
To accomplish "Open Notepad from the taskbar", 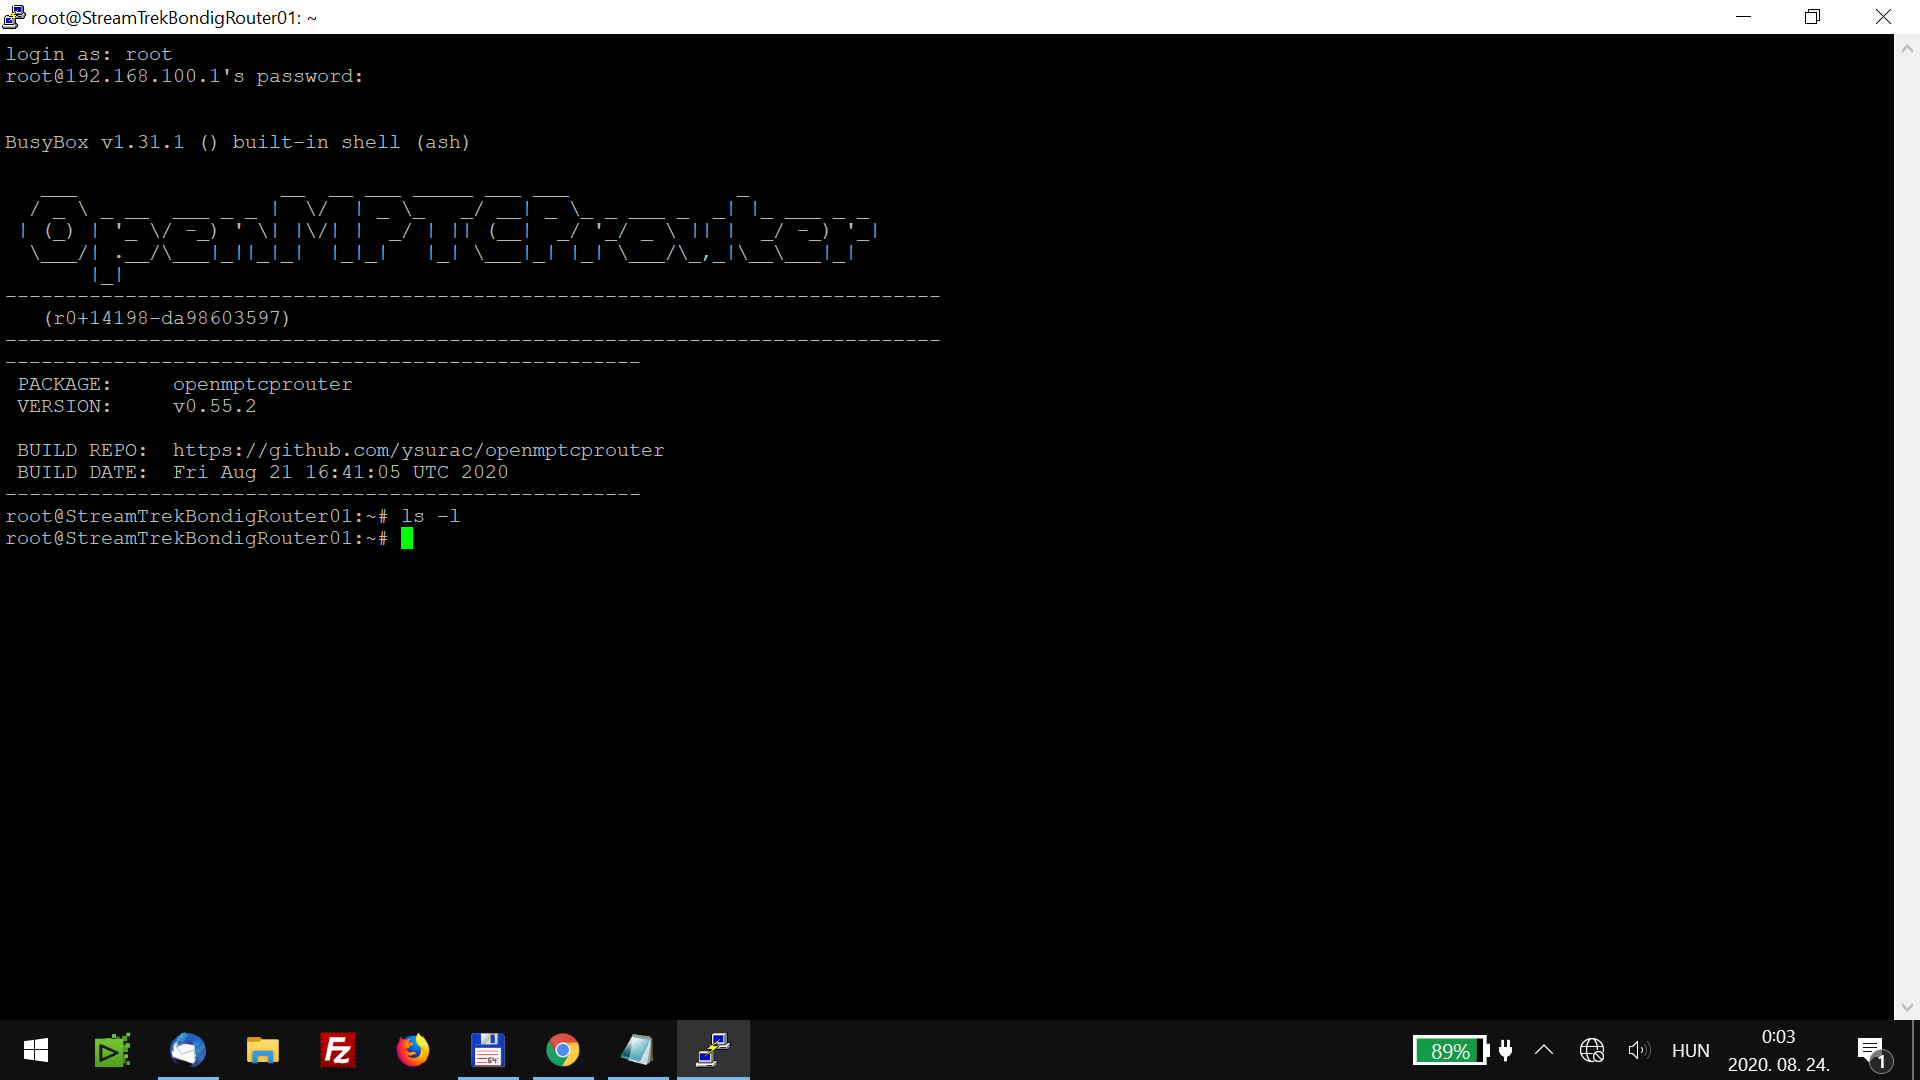I will (x=638, y=1050).
